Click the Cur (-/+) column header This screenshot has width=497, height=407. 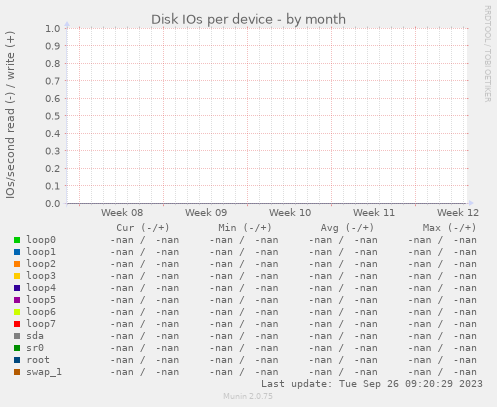coord(143,228)
